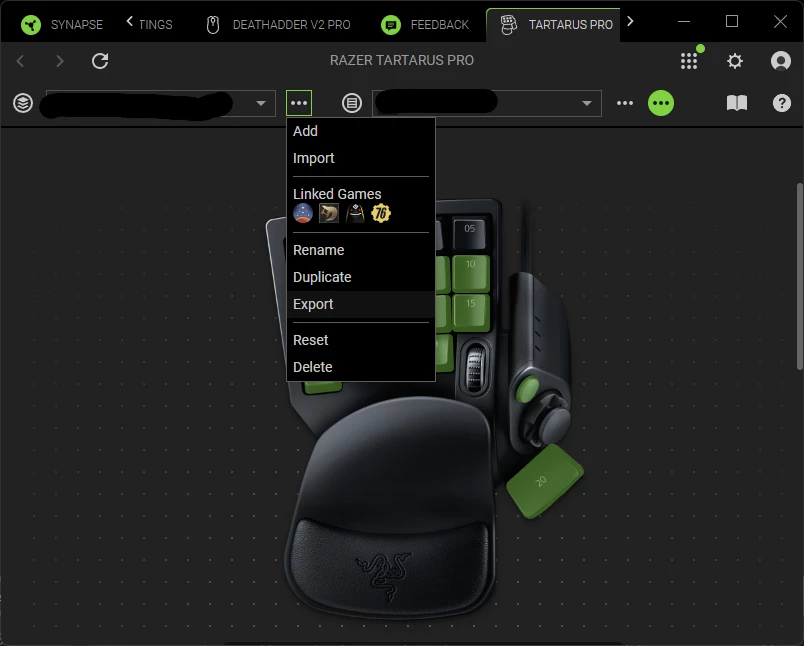Expand the profile selection dropdown
Screen dimensions: 804x646
click(261, 103)
